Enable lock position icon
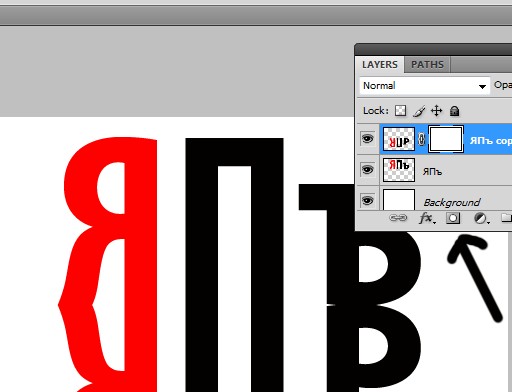 point(437,111)
